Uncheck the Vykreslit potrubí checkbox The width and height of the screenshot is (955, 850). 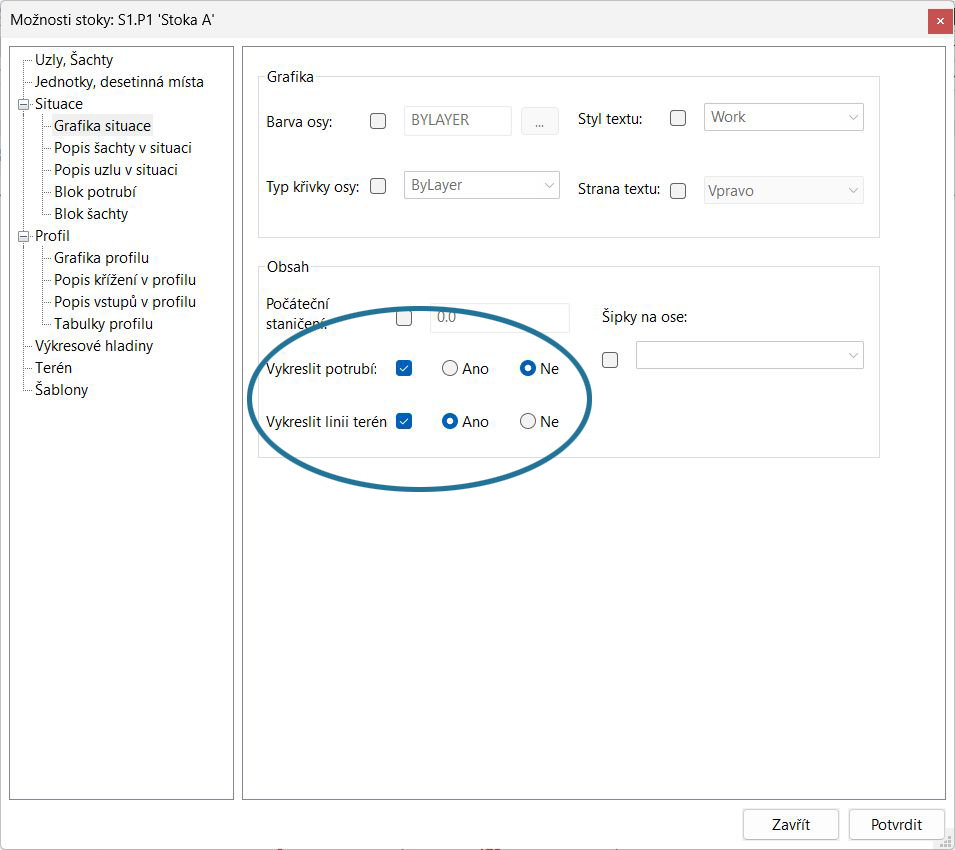pos(404,368)
